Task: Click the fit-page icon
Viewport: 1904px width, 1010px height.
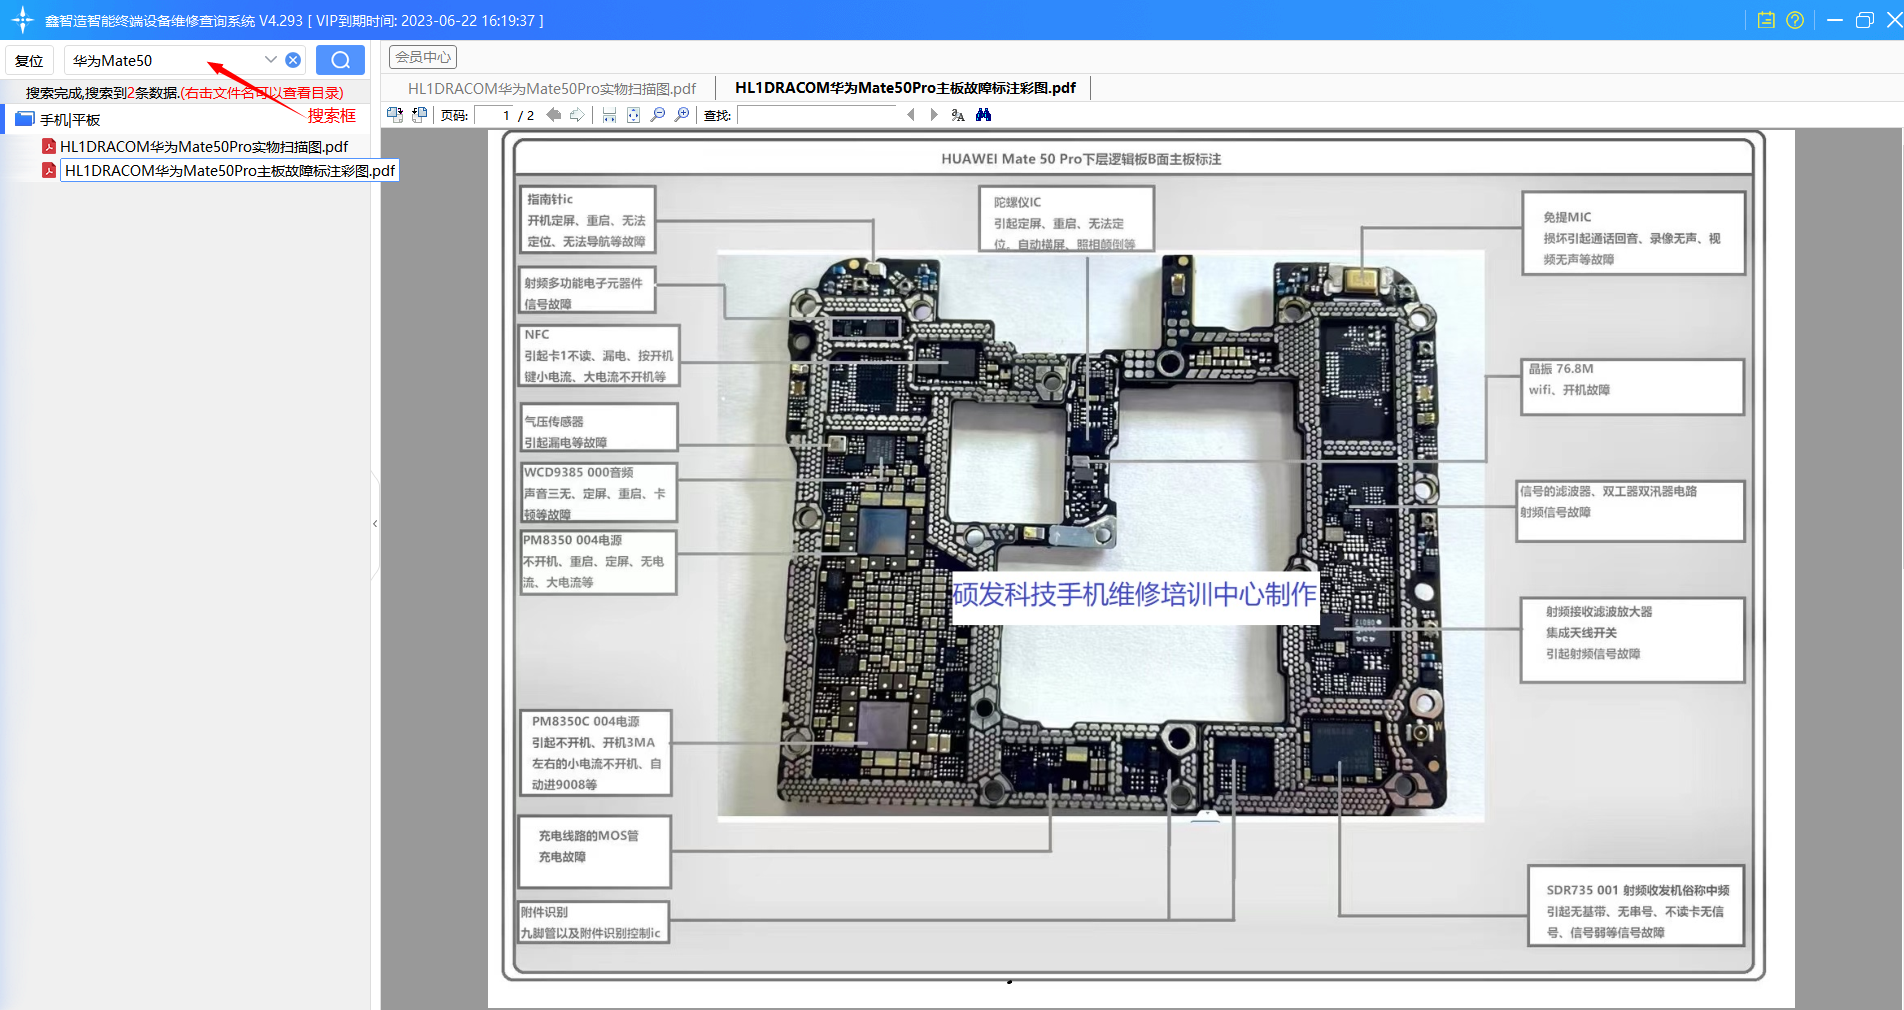Action: pos(633,115)
